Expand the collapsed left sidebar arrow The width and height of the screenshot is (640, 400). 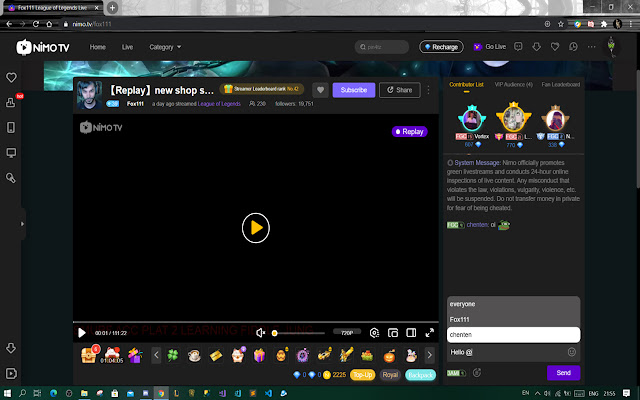[22, 224]
